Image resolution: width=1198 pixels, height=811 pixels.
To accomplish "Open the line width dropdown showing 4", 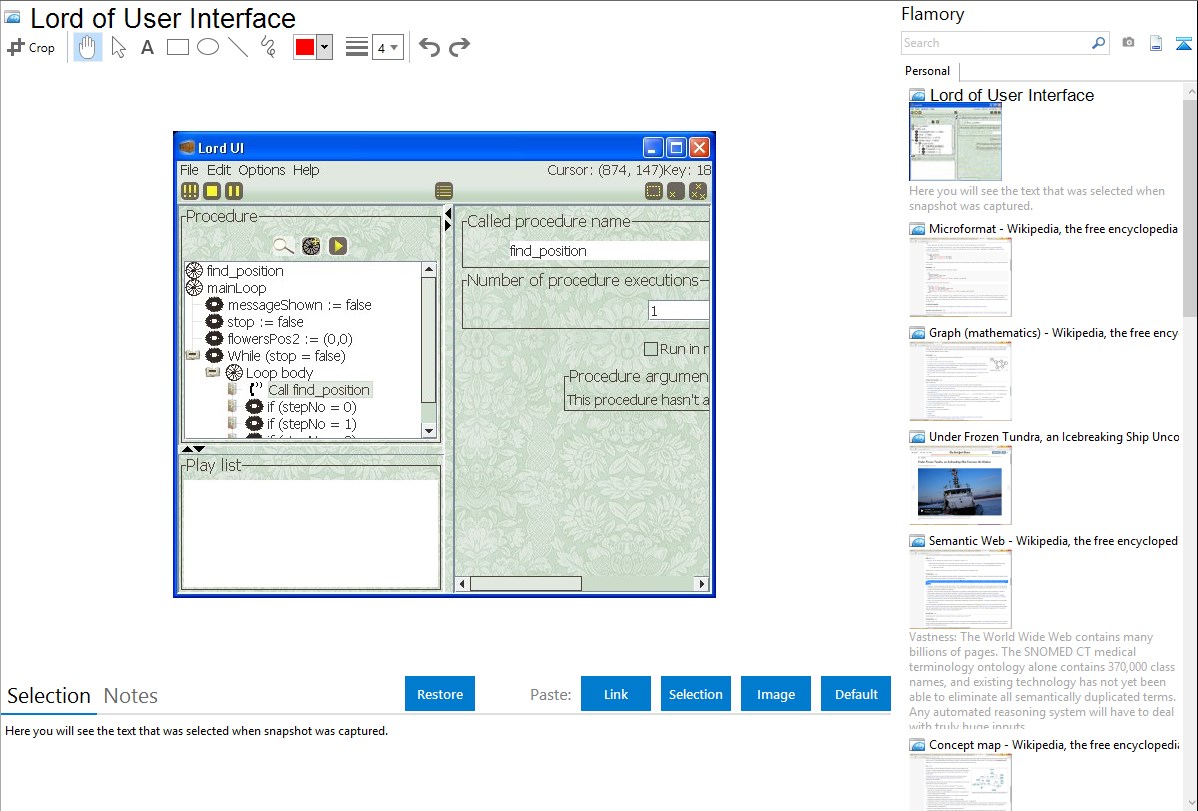I will pyautogui.click(x=387, y=48).
